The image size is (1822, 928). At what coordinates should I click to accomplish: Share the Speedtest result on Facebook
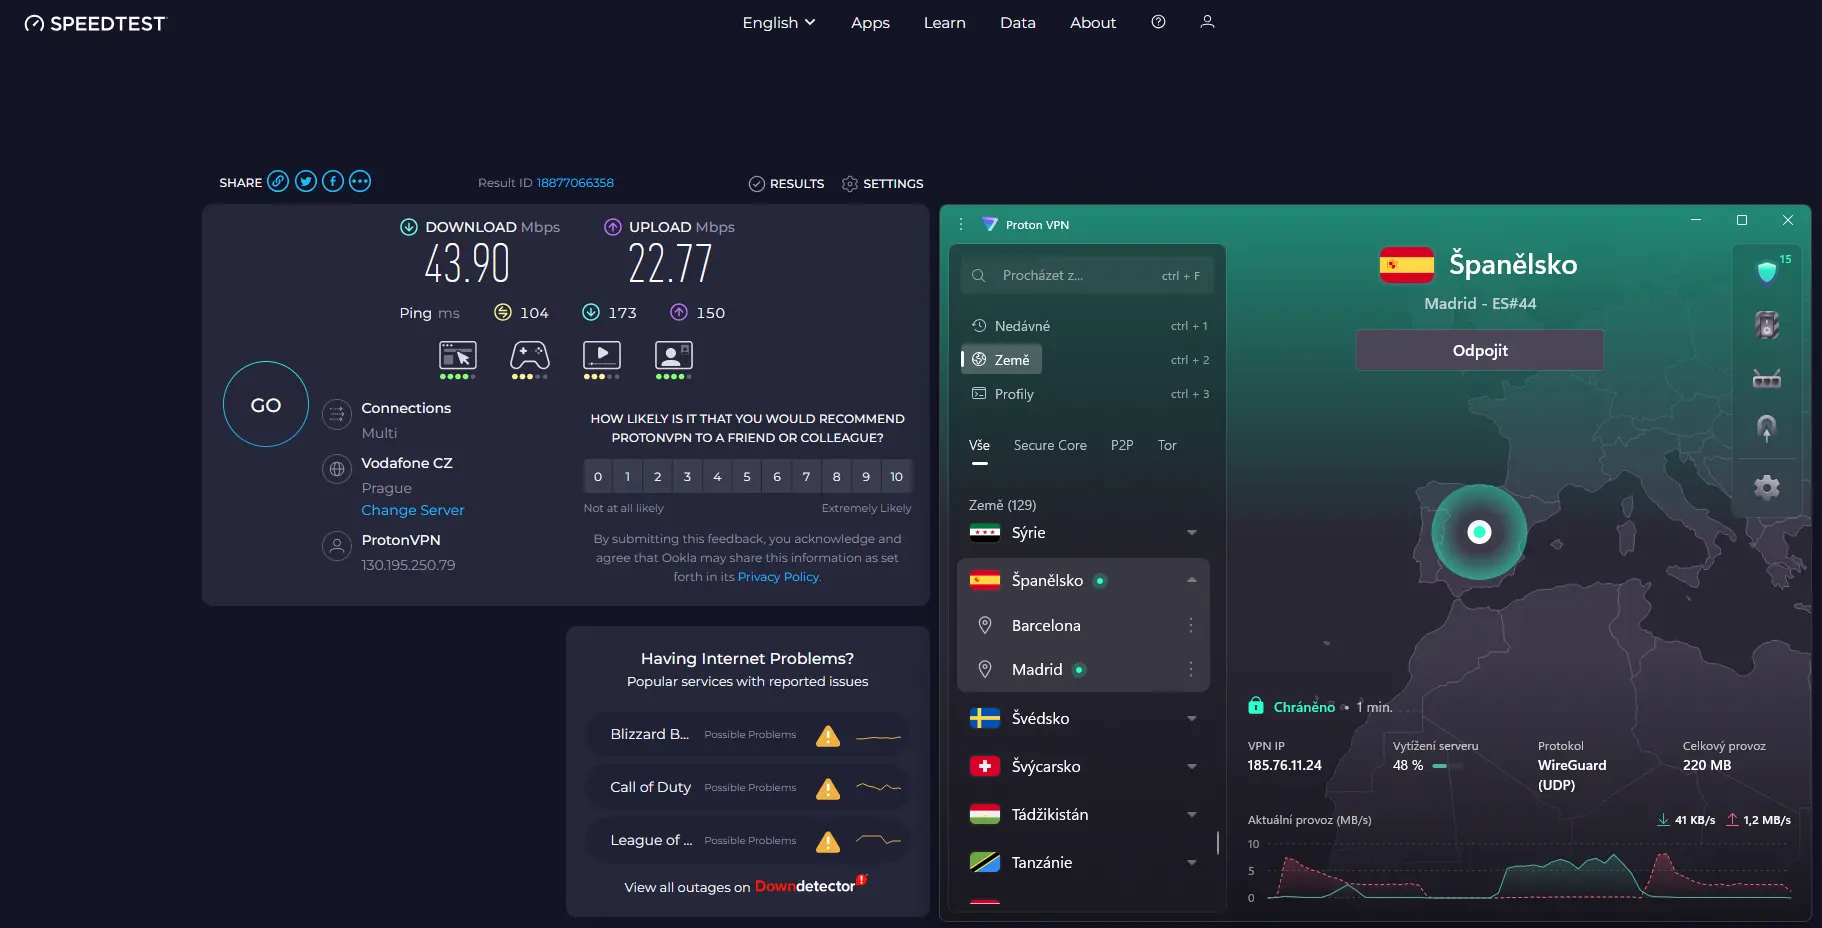click(x=332, y=181)
